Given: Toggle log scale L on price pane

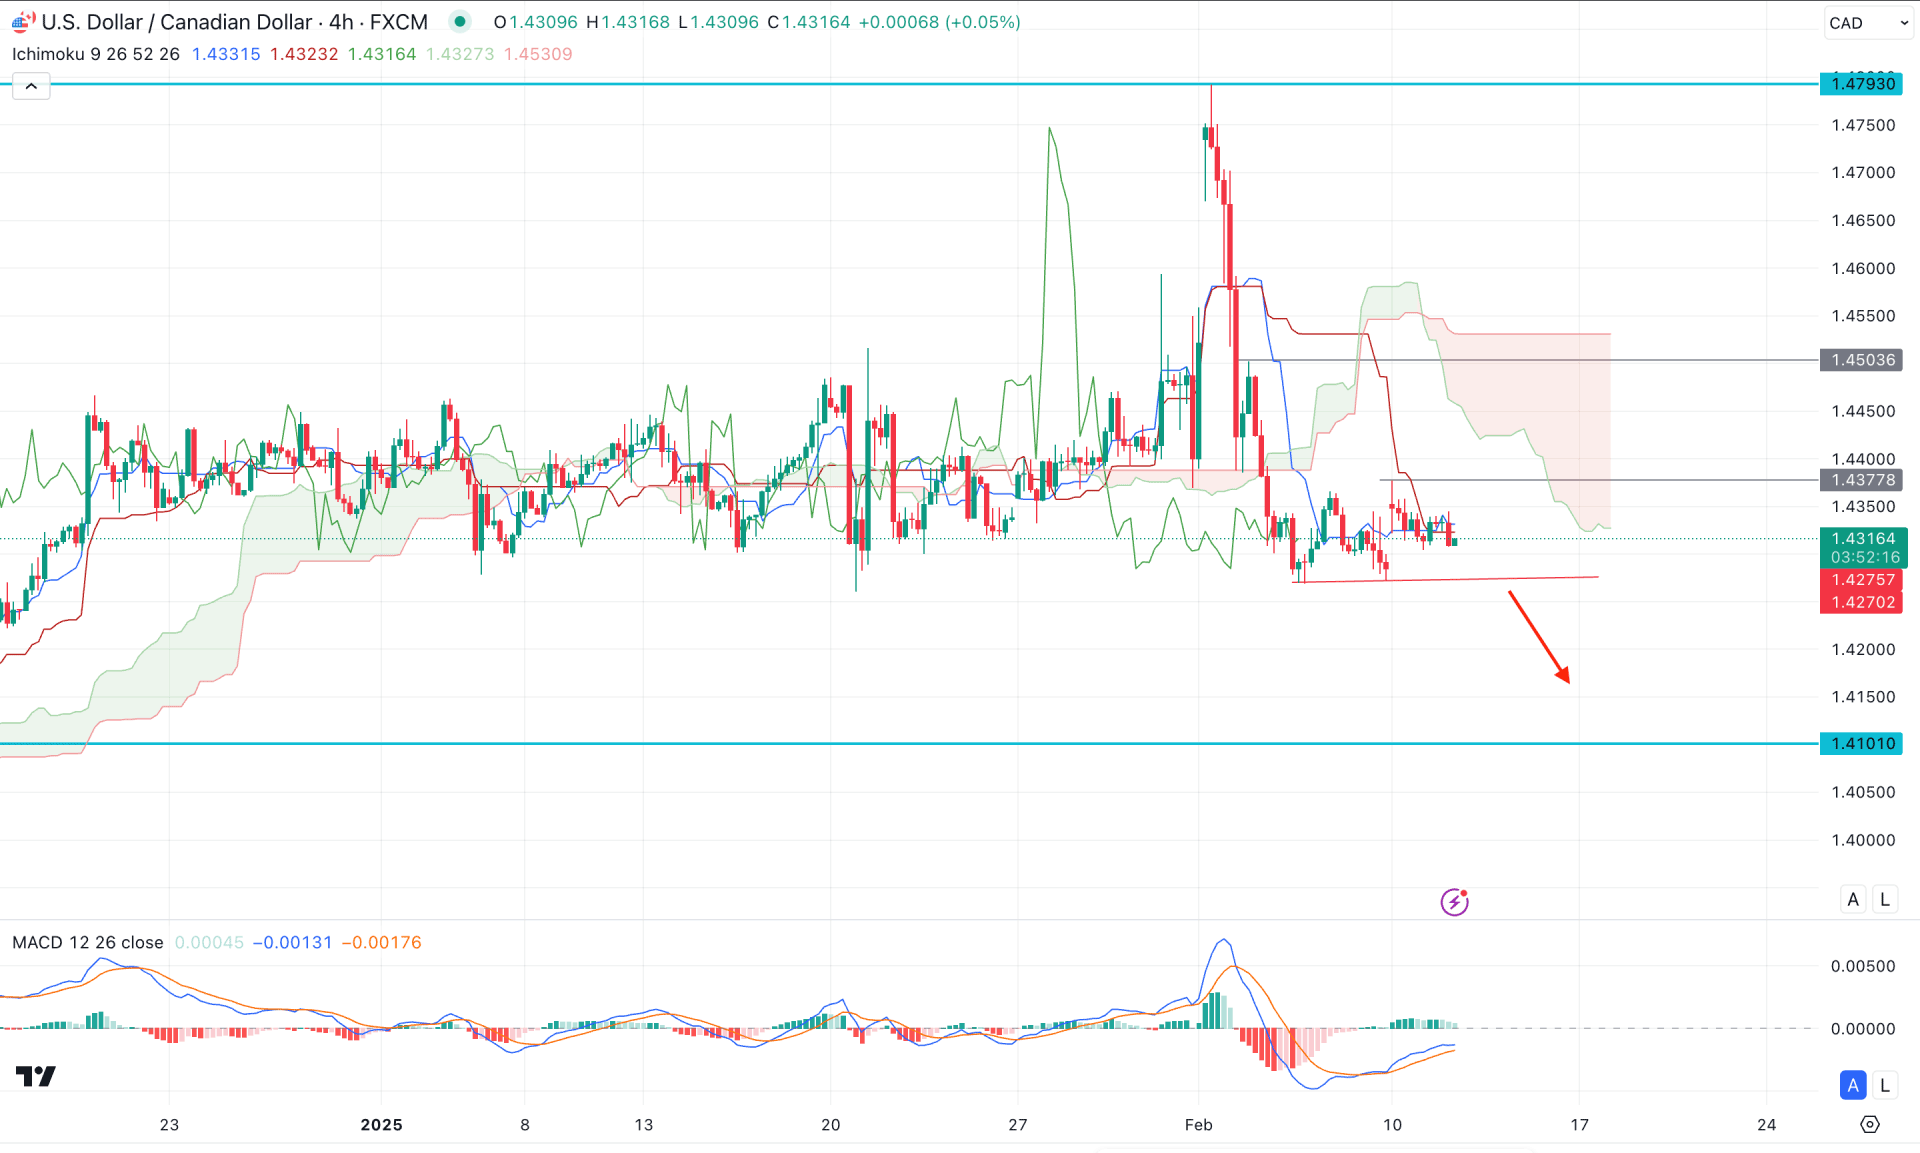Looking at the screenshot, I should pos(1885,899).
